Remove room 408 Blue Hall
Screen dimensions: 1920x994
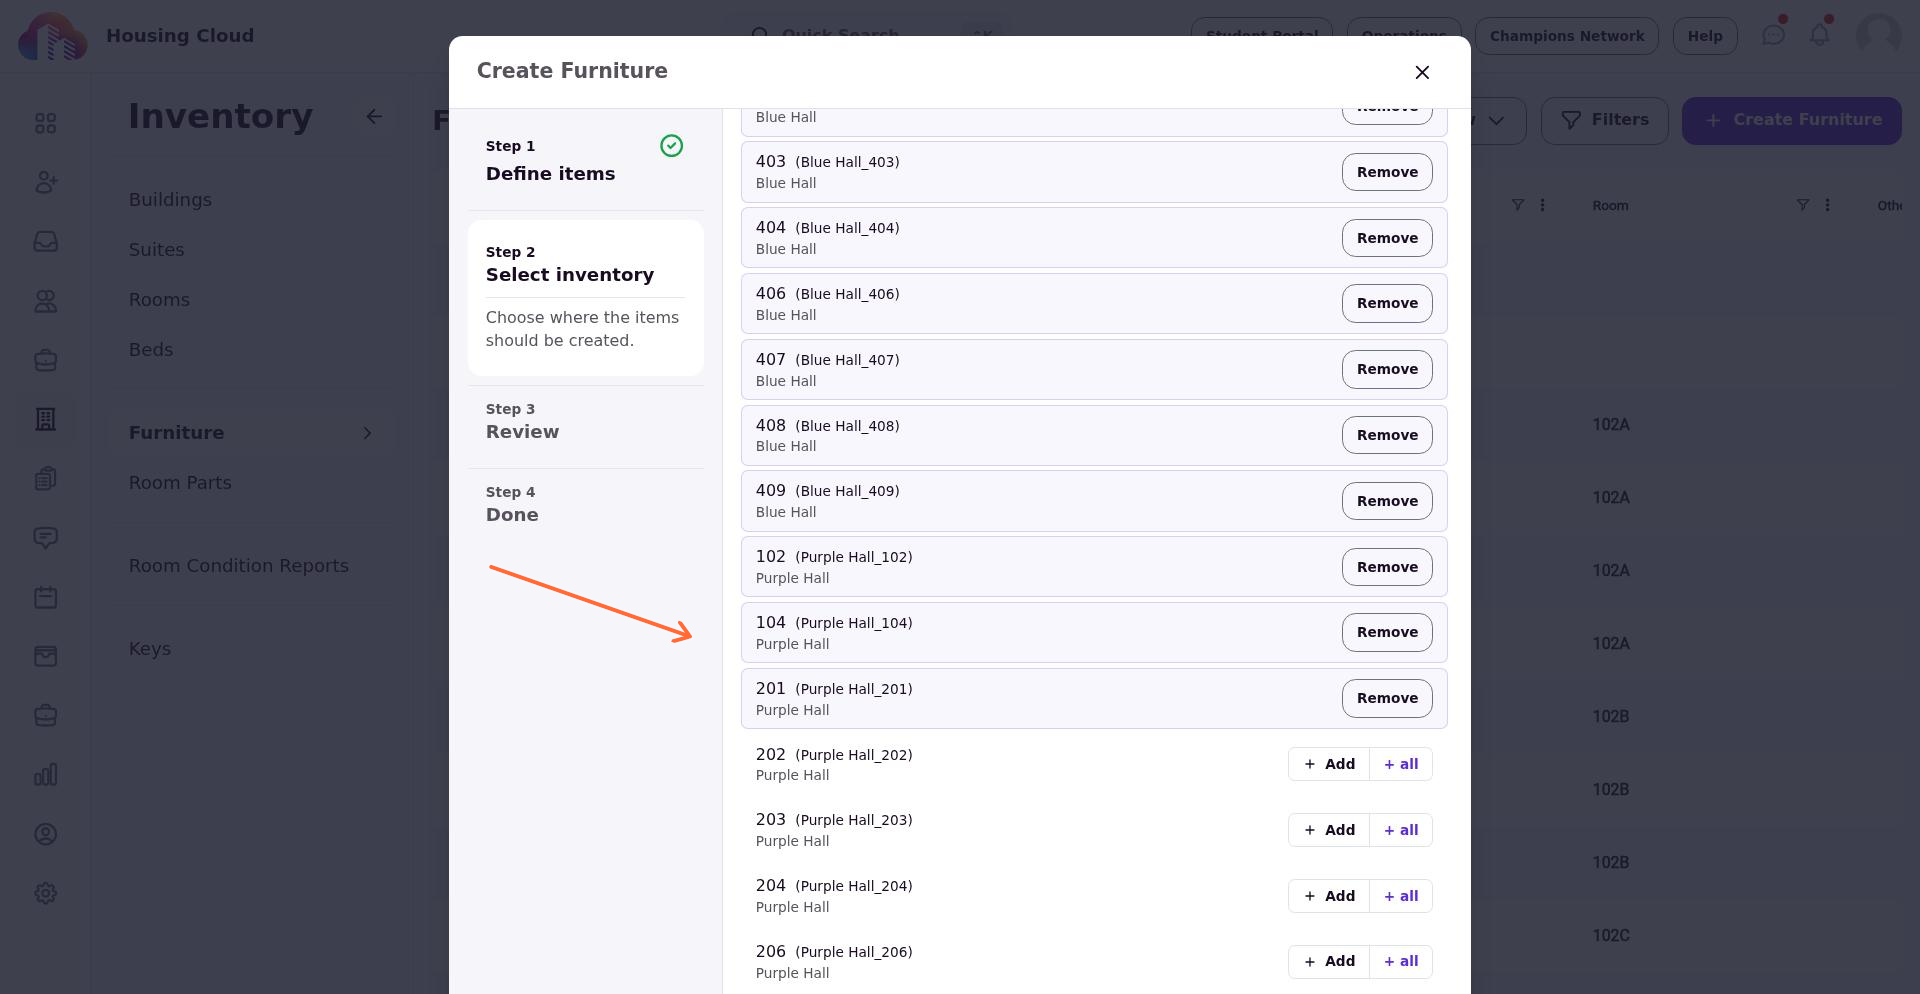tap(1387, 435)
